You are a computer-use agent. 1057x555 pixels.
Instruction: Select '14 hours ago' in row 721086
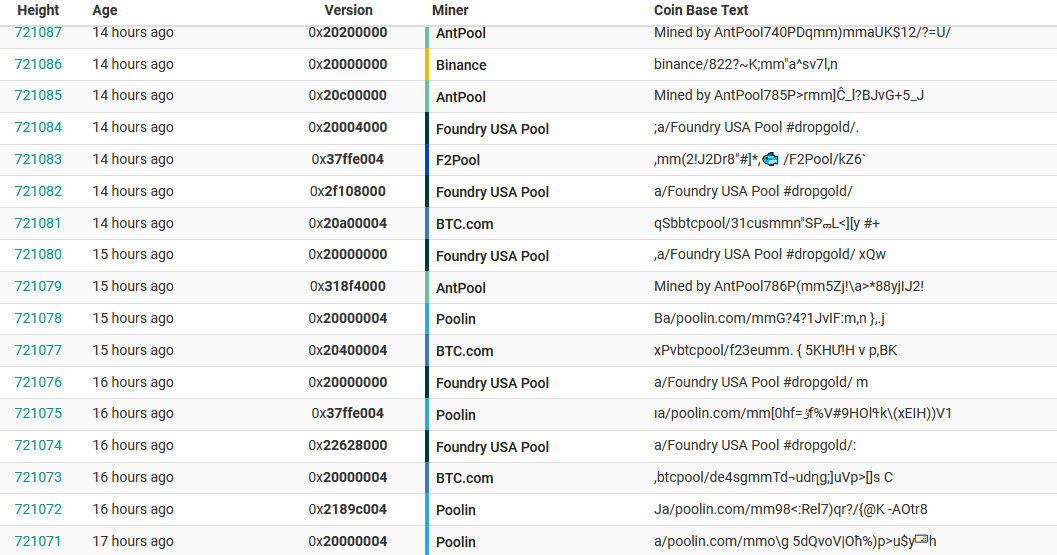[x=133, y=64]
